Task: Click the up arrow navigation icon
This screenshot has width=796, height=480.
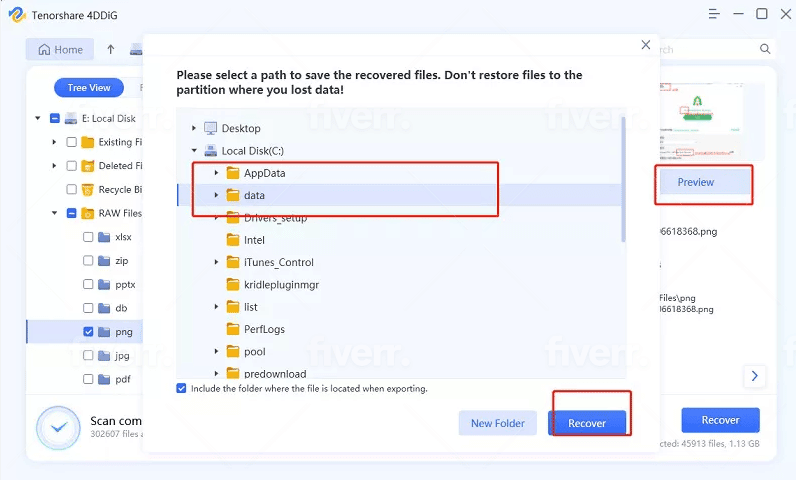Action: coord(111,49)
